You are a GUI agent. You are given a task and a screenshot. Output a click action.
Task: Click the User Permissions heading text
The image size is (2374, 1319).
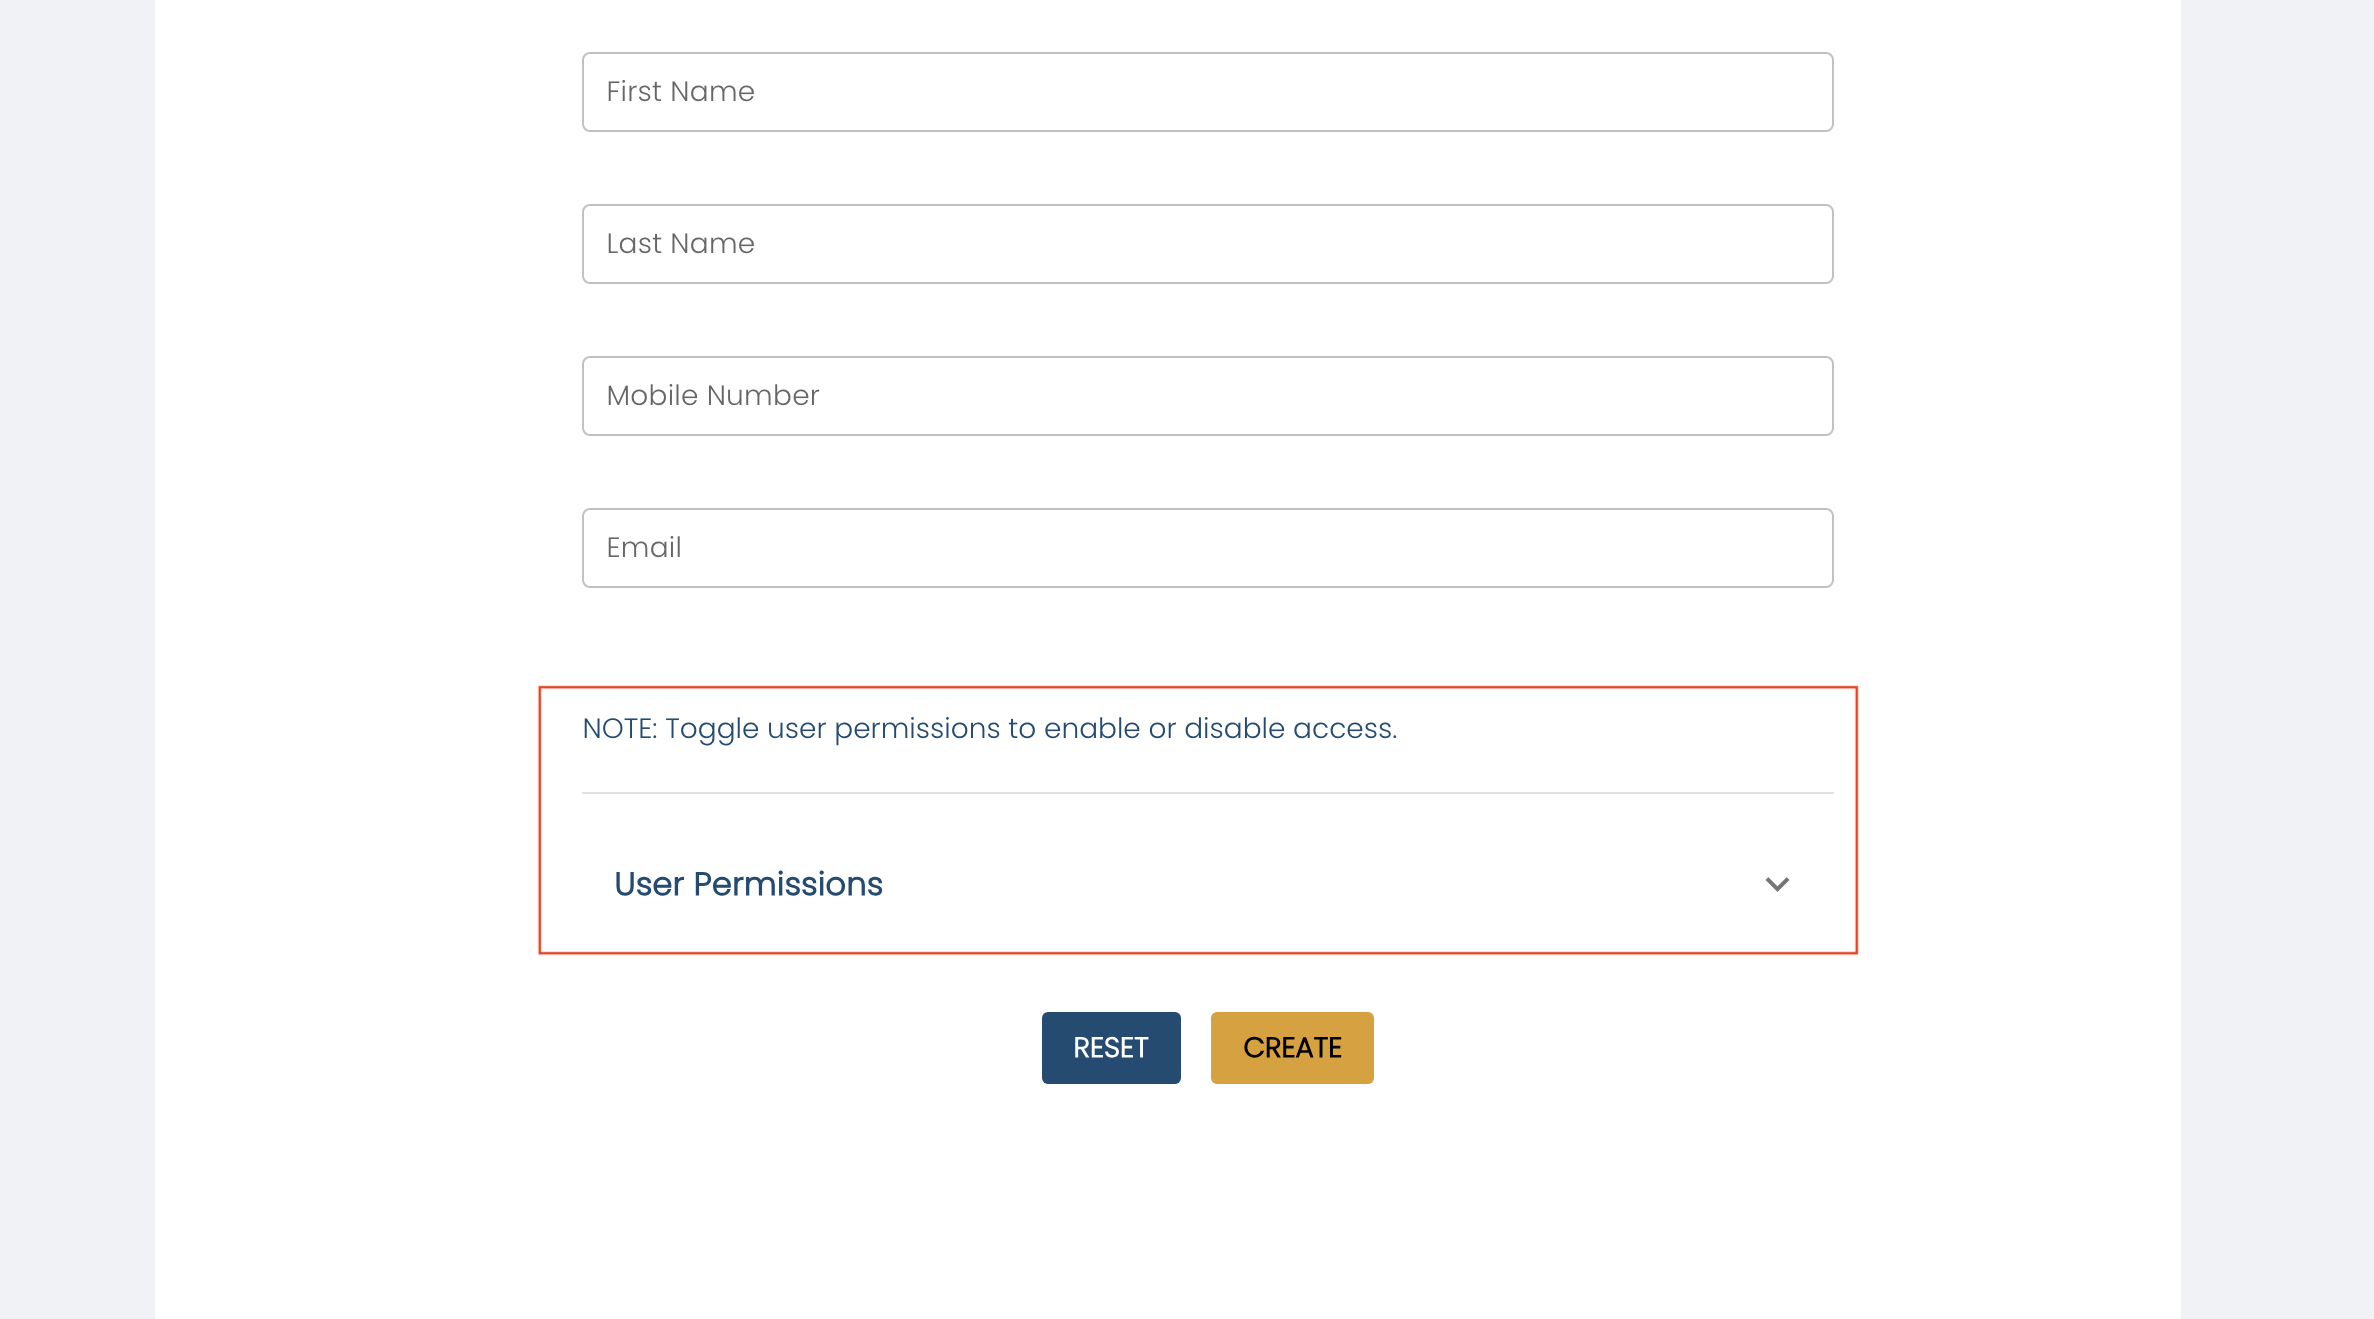(x=748, y=884)
